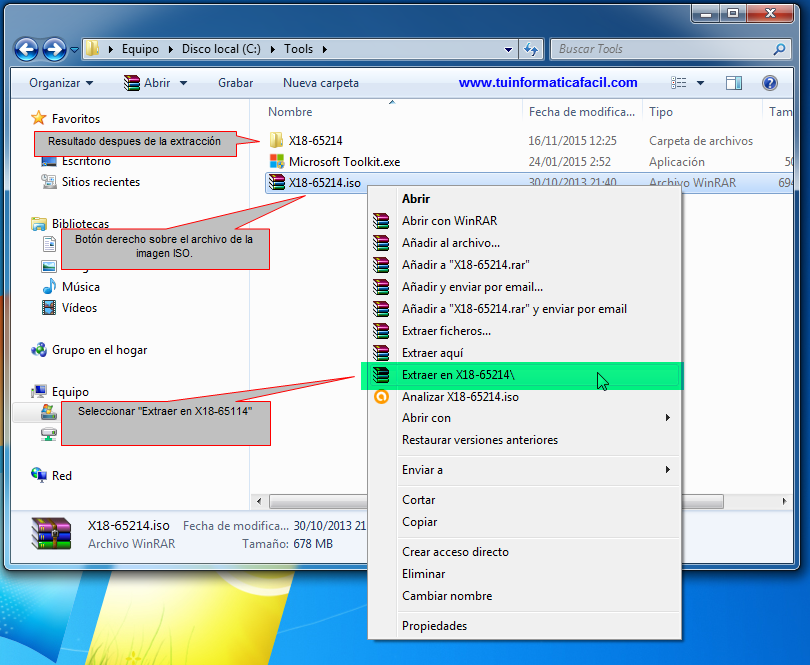
Task: Click the change view icon
Action: point(679,83)
